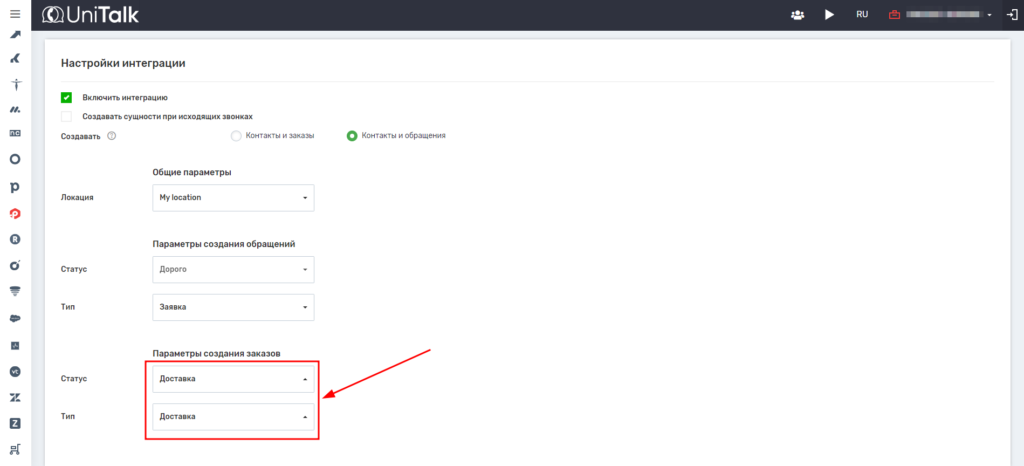Viewport: 1024px width, 466px height.
Task: Click the red briefcase icon in the header
Action: click(x=894, y=15)
